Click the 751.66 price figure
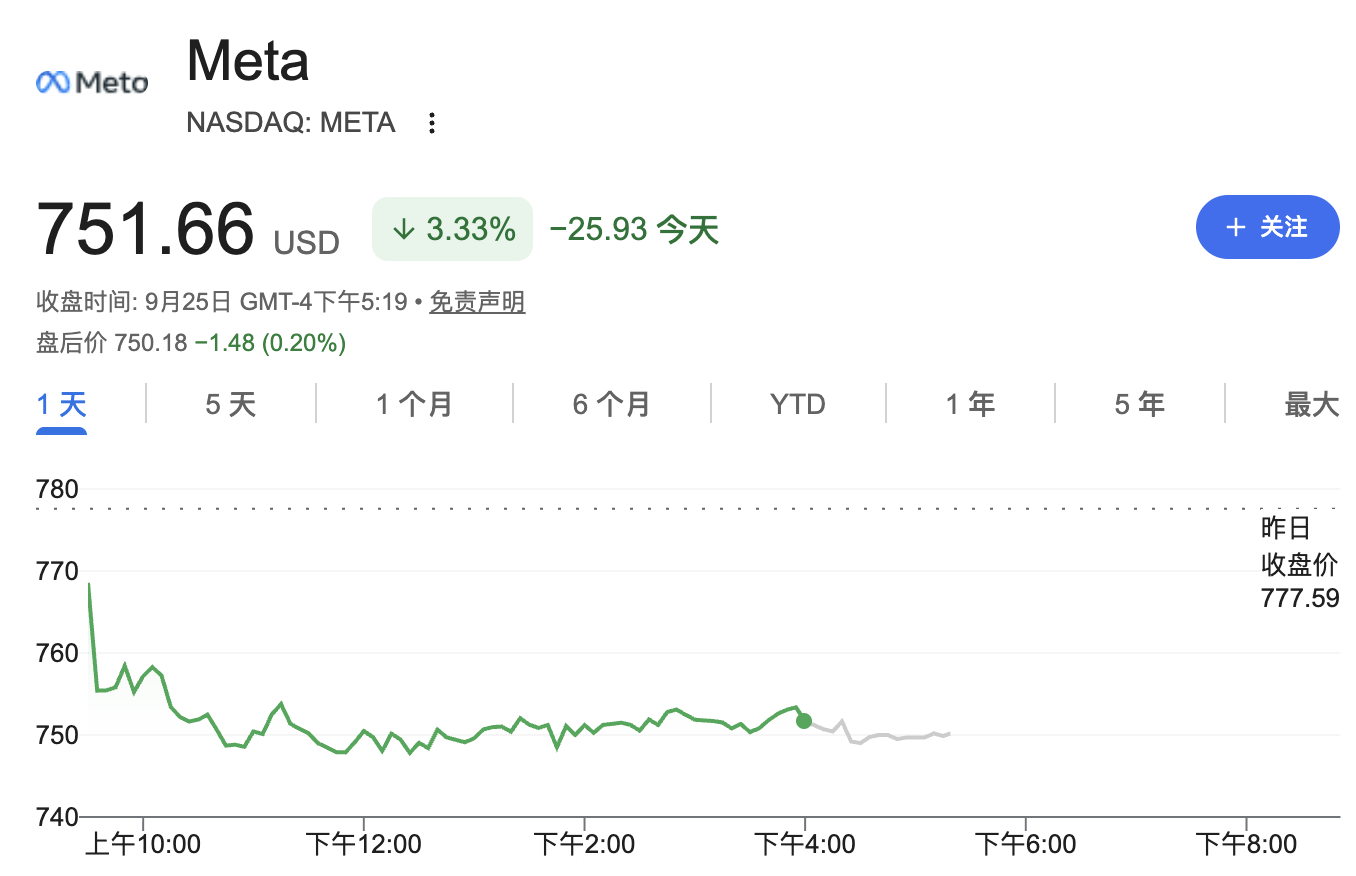This screenshot has height=876, width=1356. point(145,229)
